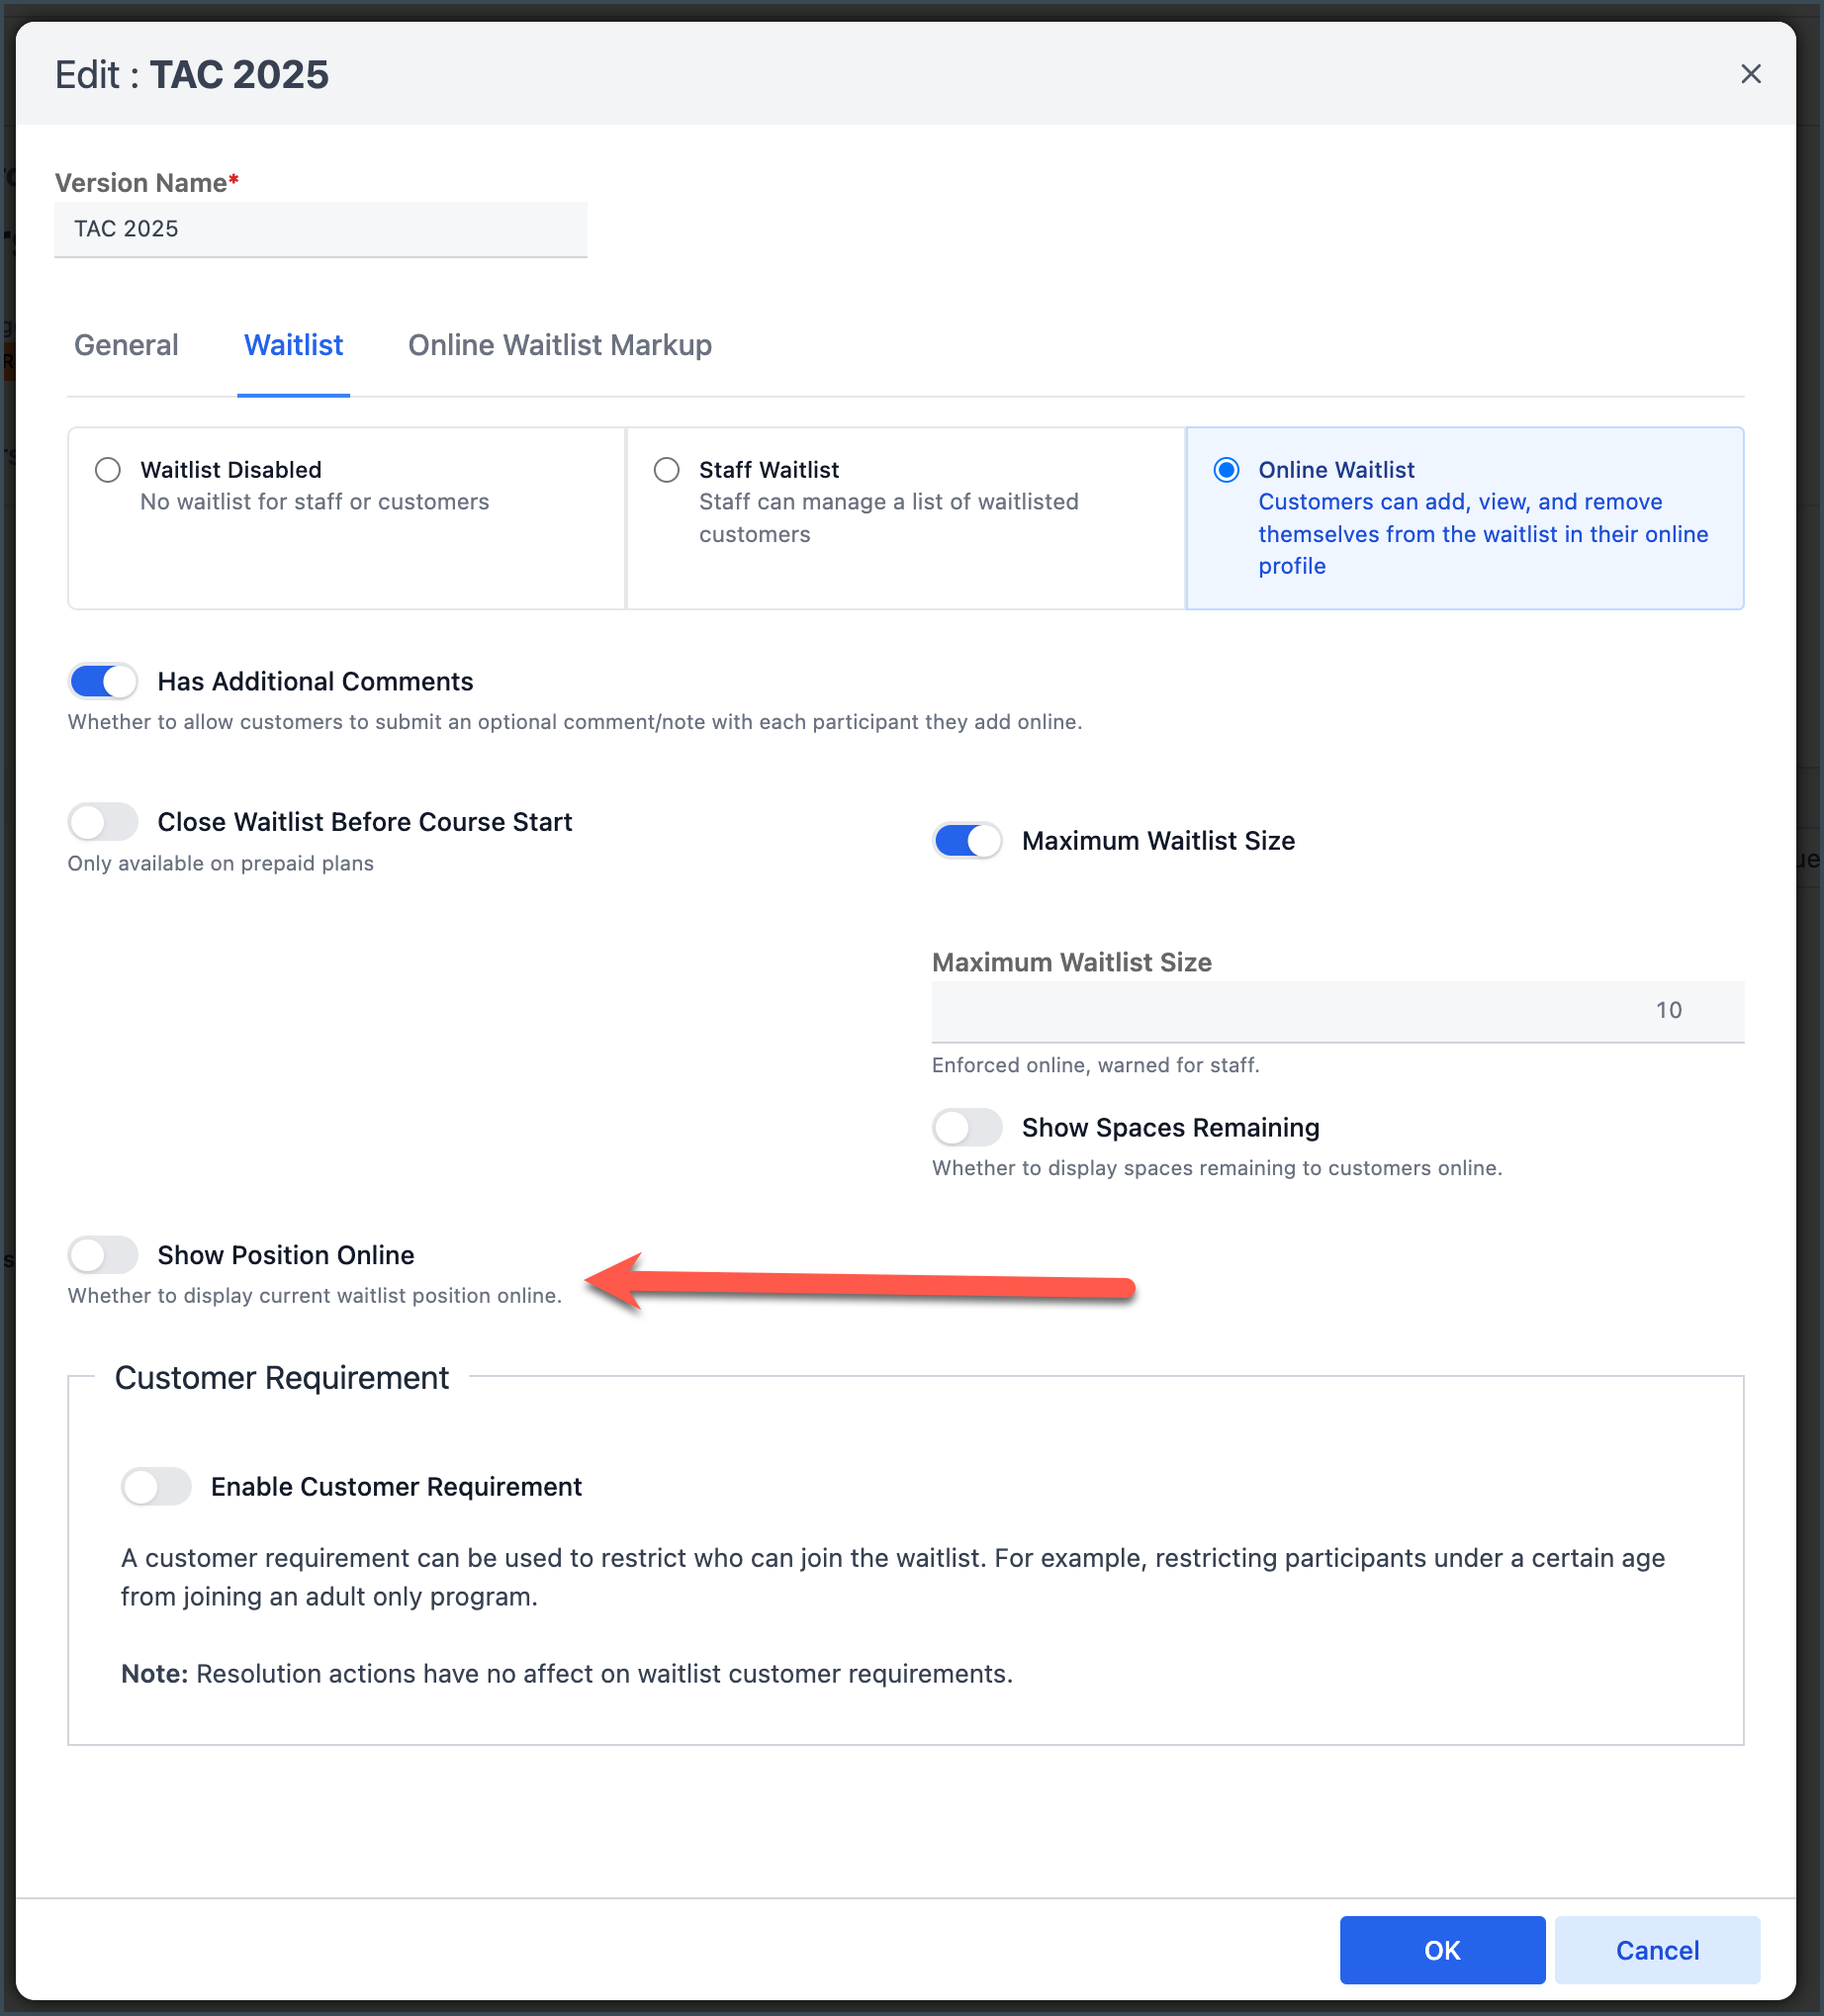This screenshot has height=2016, width=1824.
Task: Select the Waitlist Disabled radio button
Action: click(108, 470)
